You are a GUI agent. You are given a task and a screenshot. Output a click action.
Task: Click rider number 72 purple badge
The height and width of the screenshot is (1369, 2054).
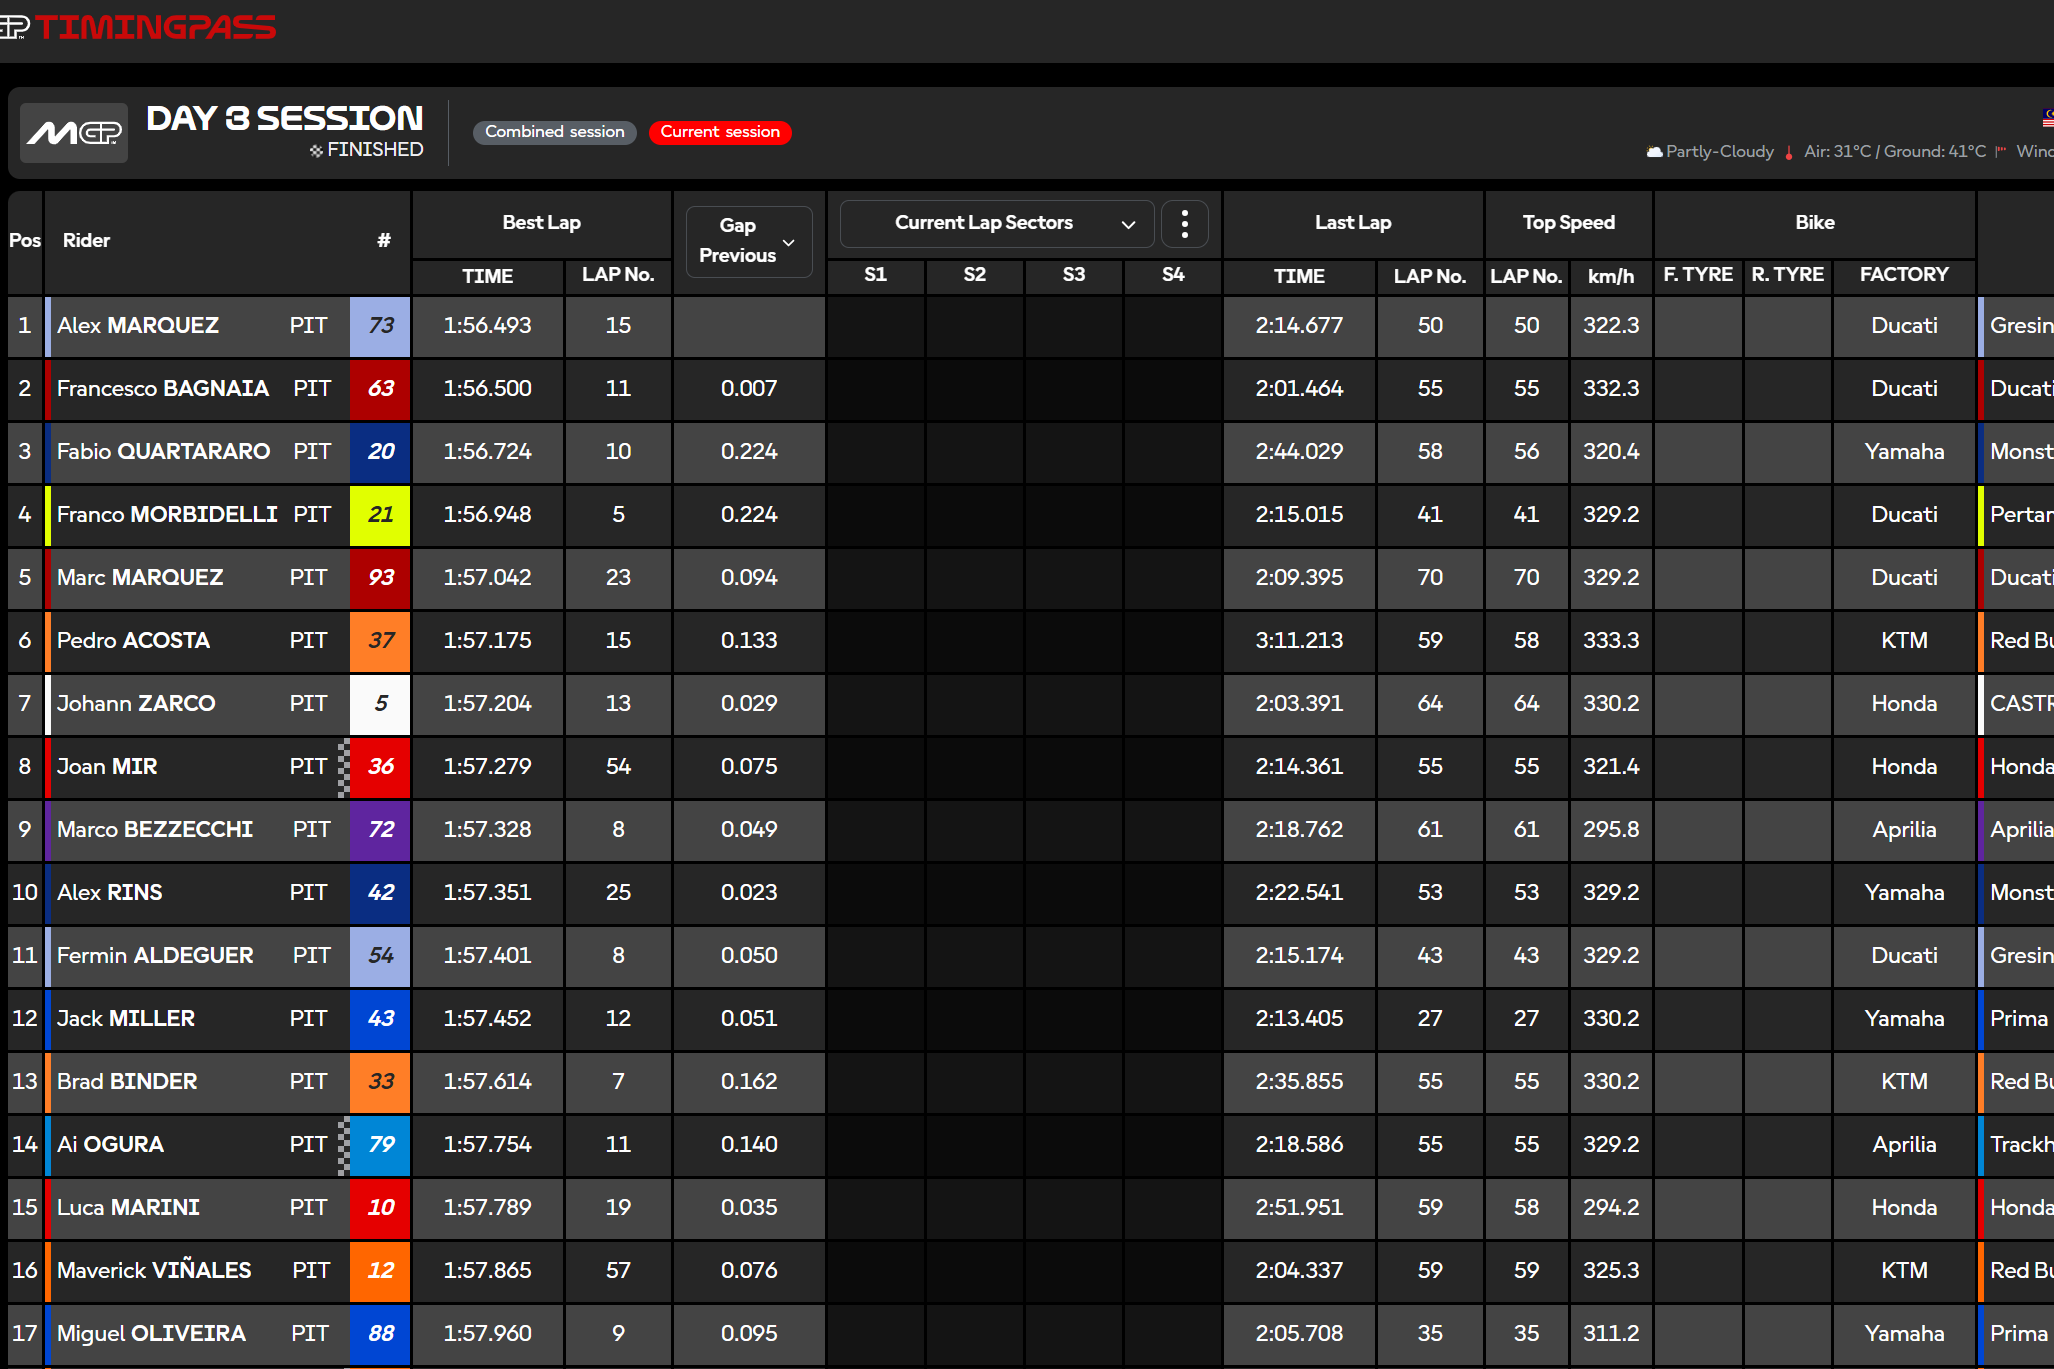click(380, 830)
